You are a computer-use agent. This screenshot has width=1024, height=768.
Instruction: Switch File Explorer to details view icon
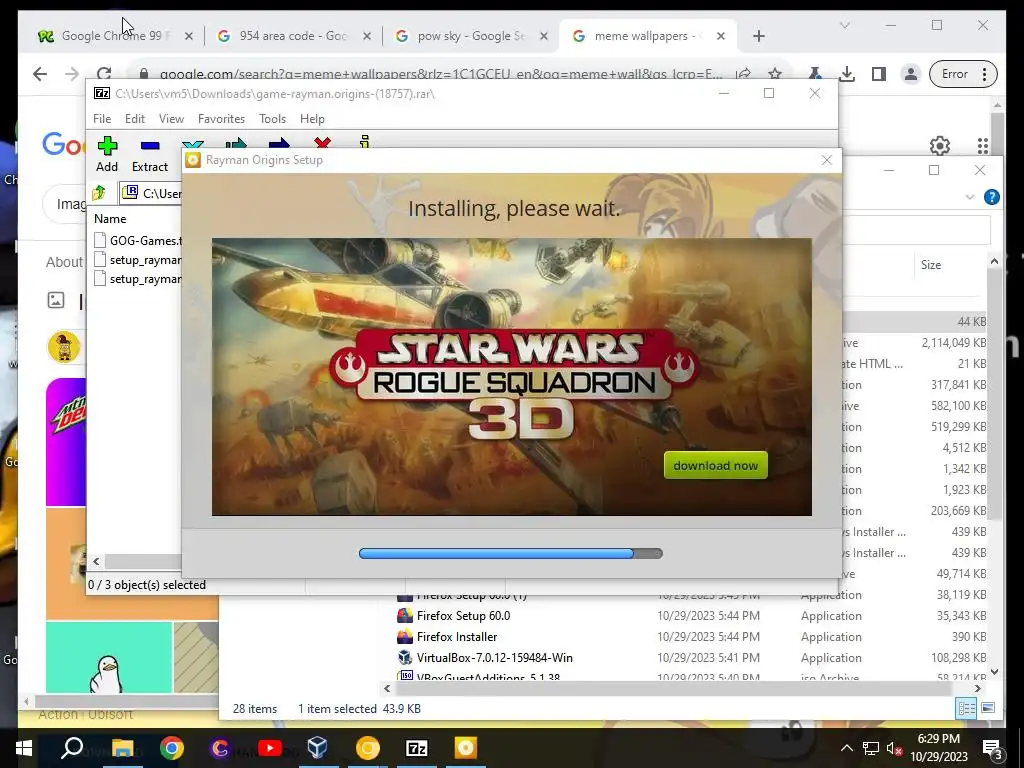[x=966, y=709]
